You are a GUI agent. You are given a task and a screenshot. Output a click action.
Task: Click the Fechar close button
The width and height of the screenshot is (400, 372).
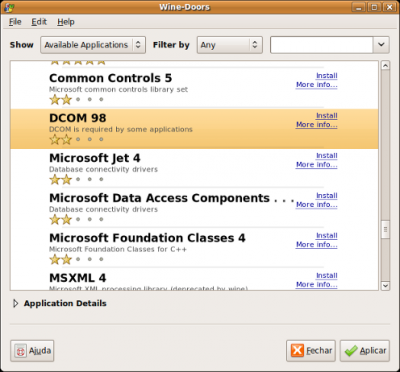pos(311,351)
